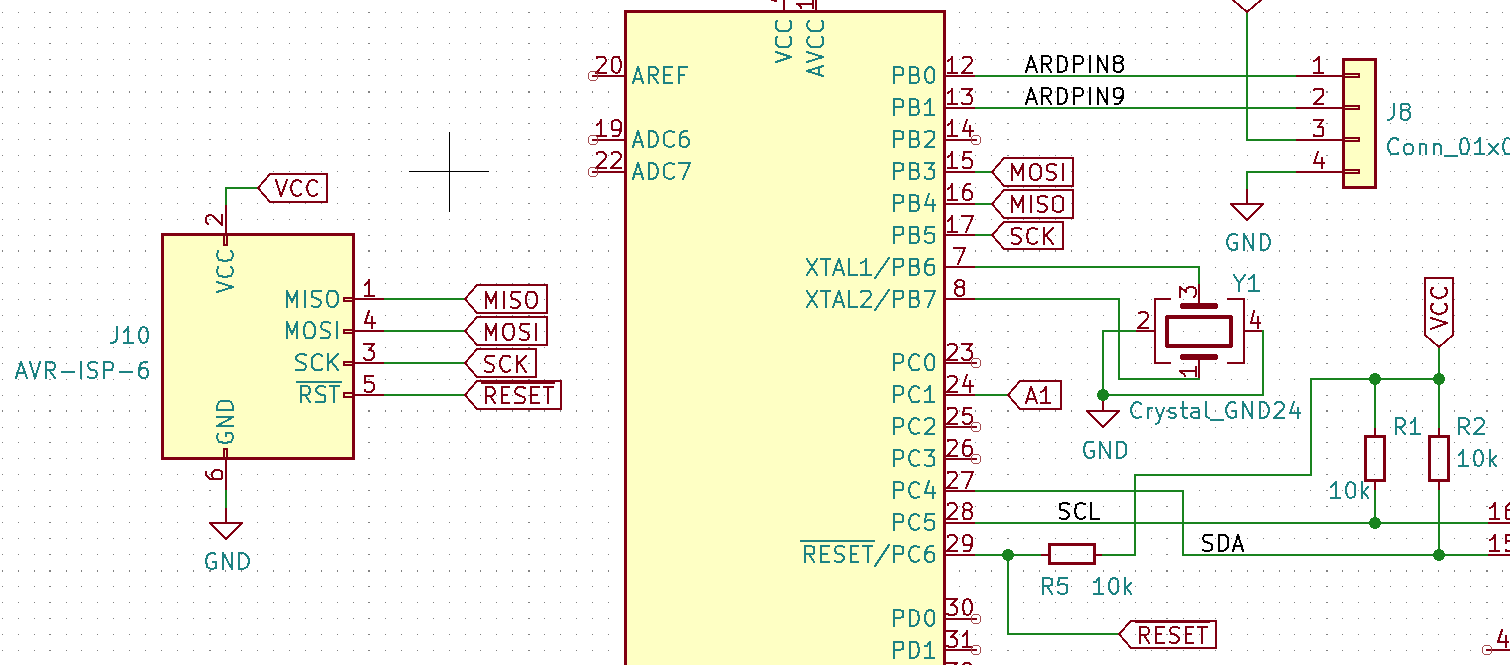Screen dimensions: 1510x665
Task: Click the ADC7 pin name
Action: [x=661, y=171]
